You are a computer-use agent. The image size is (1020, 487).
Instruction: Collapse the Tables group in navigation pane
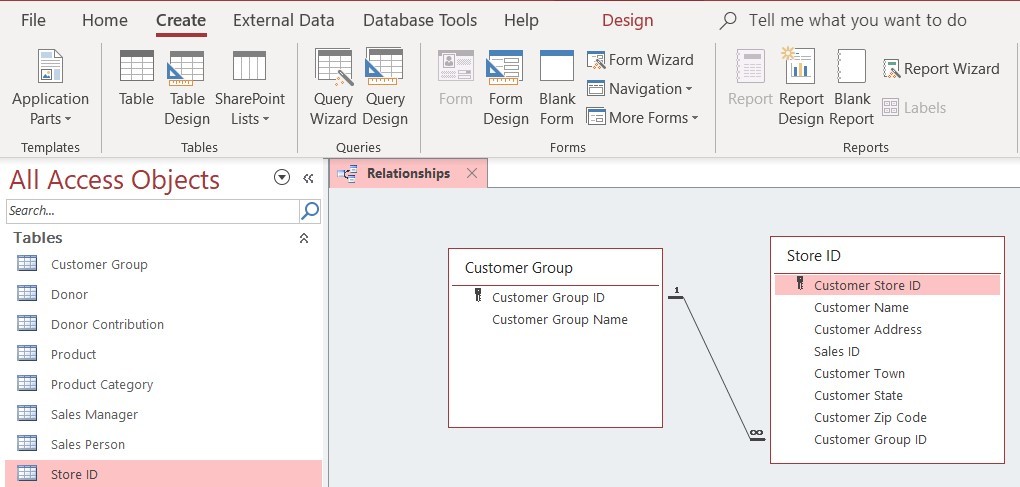coord(304,238)
